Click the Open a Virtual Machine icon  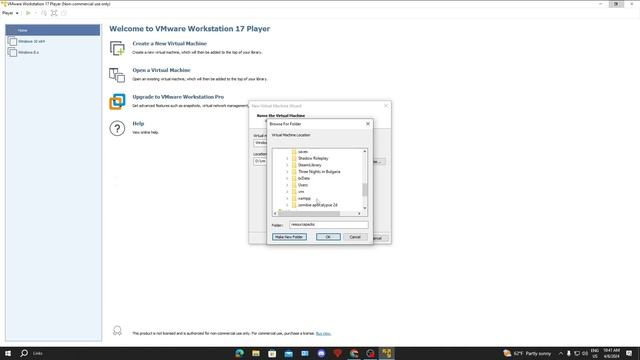(x=117, y=75)
